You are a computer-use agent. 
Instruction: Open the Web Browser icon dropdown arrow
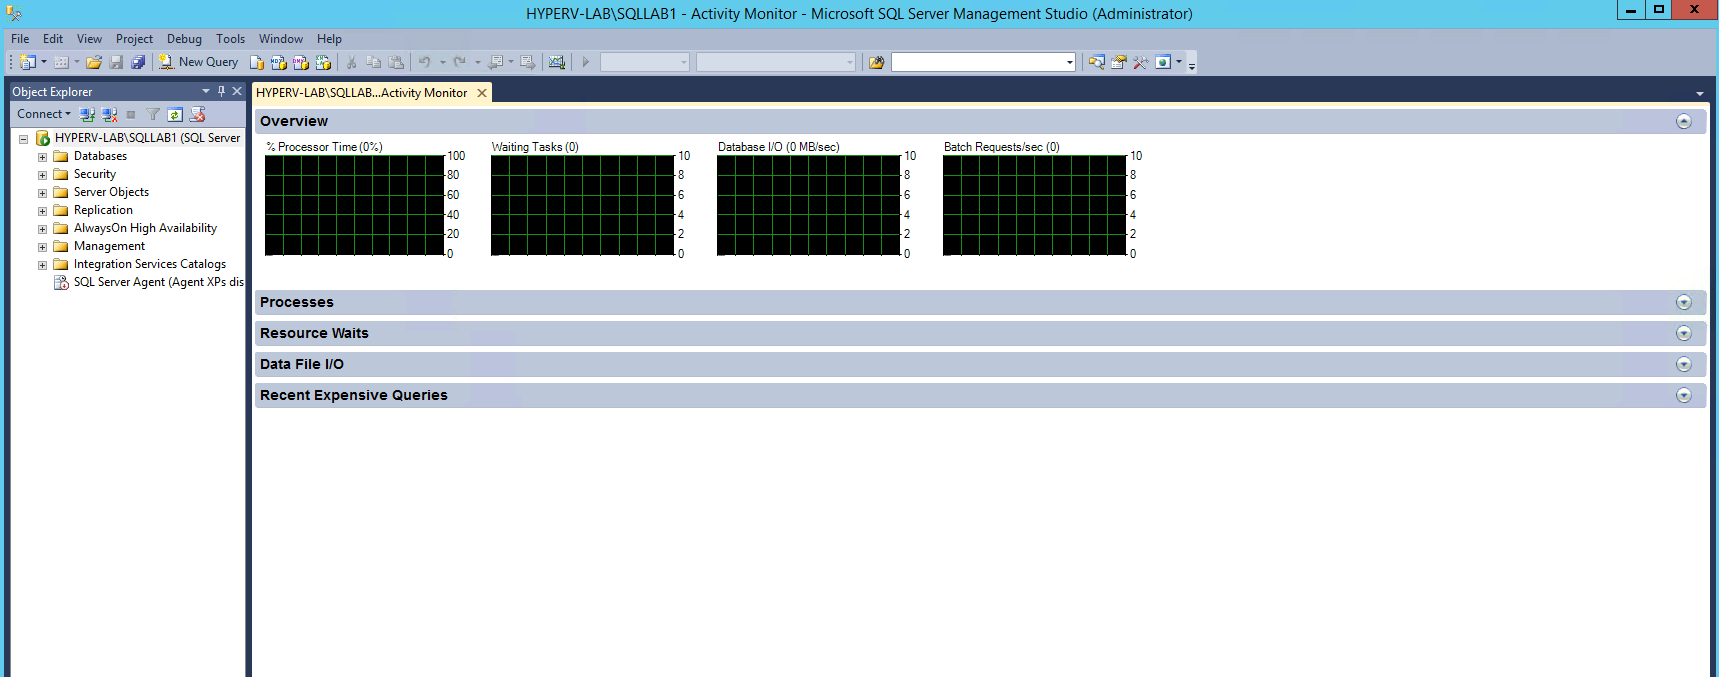tap(1179, 62)
